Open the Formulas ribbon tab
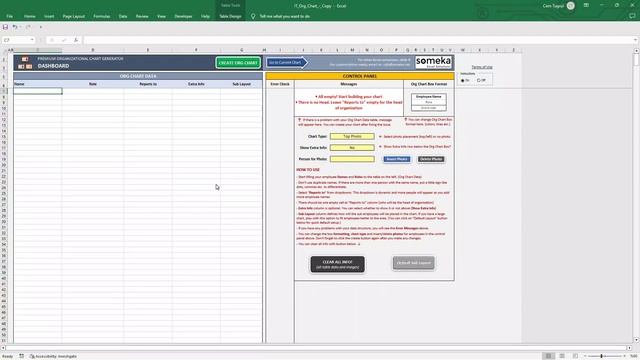Screen dimensions: 640x360 click(x=102, y=16)
